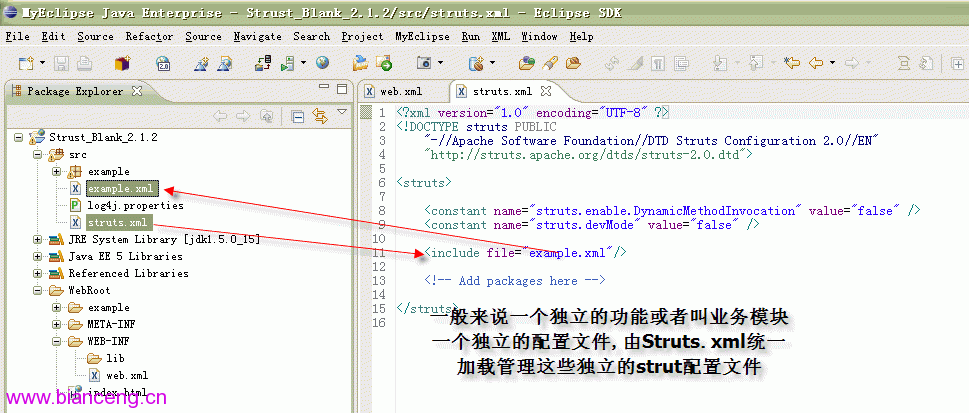Screen dimensions: 969x413
Task: Open the MyEclipse menu
Action: click(422, 36)
